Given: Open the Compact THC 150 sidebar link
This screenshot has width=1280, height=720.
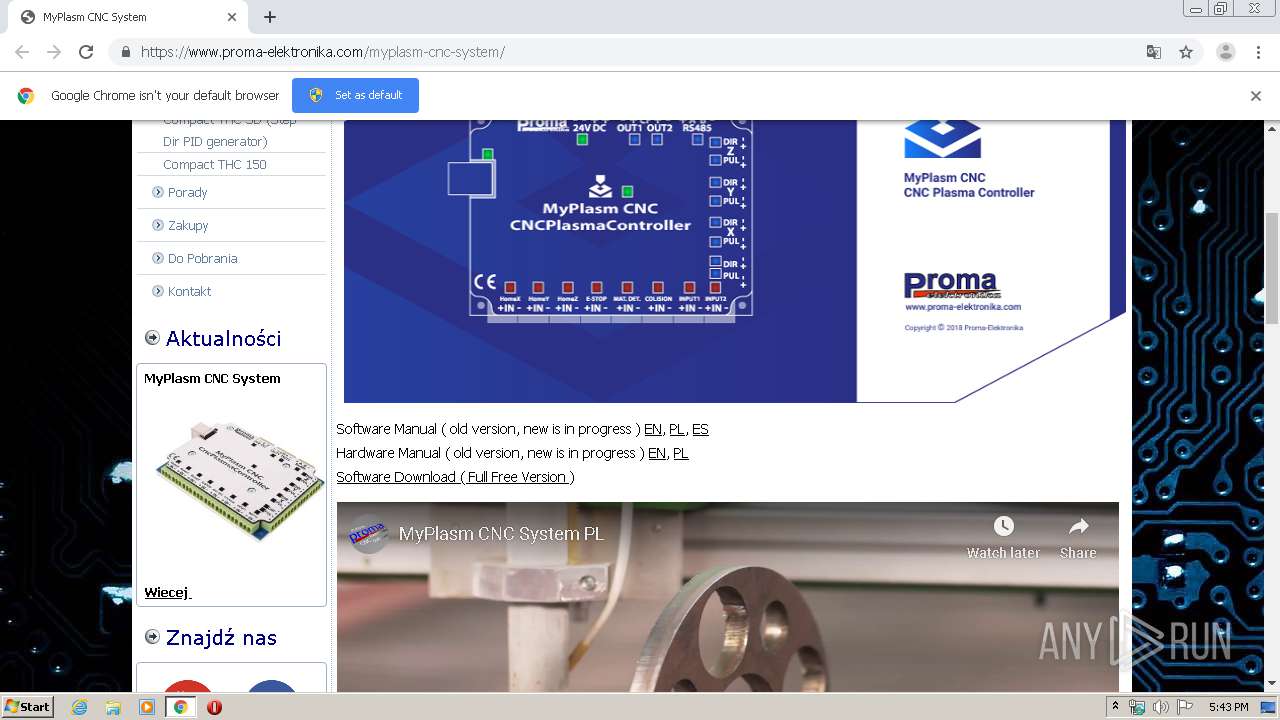Looking at the screenshot, I should [x=215, y=164].
